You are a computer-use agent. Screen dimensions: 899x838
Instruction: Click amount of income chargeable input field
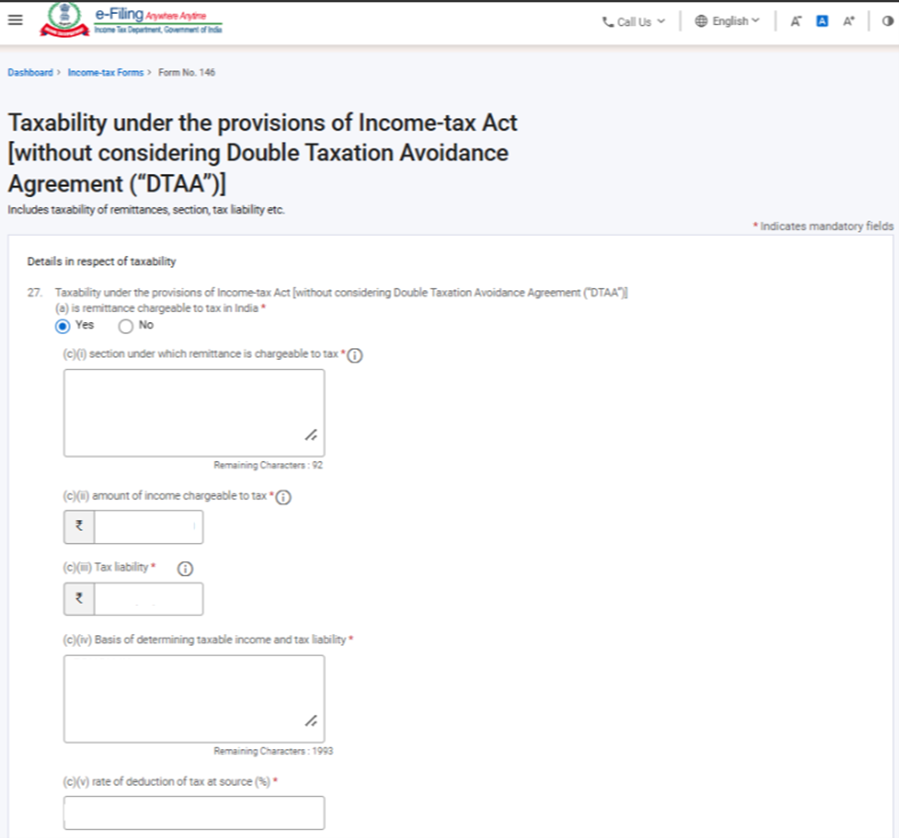click(148, 527)
